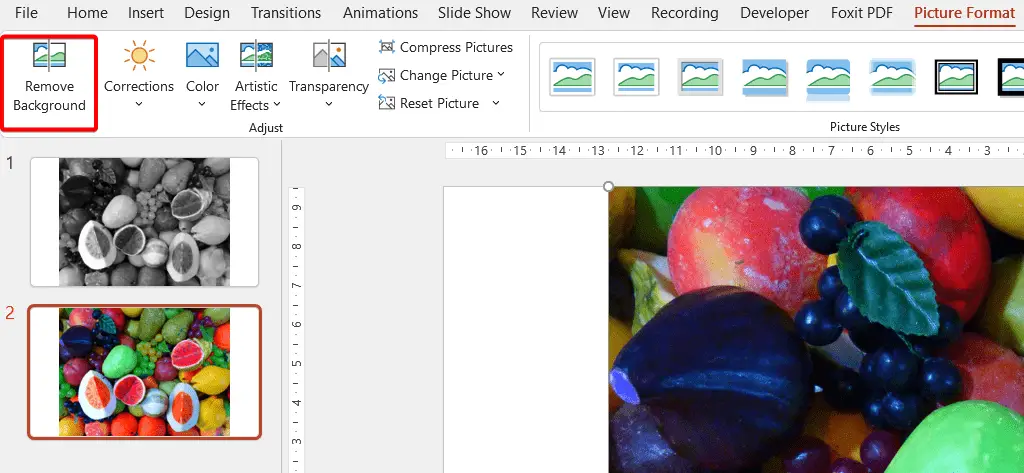Screen dimensions: 1024x473
Task: Apply the double black frame picture style
Action: [x=956, y=77]
